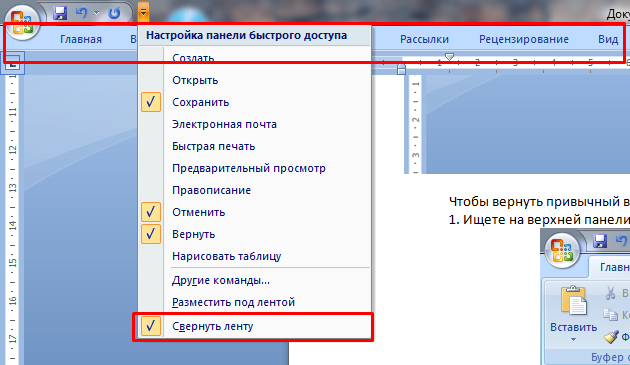Viewport: 630px width, 365px height.
Task: Click the scissors Cut icon
Action: (610, 293)
